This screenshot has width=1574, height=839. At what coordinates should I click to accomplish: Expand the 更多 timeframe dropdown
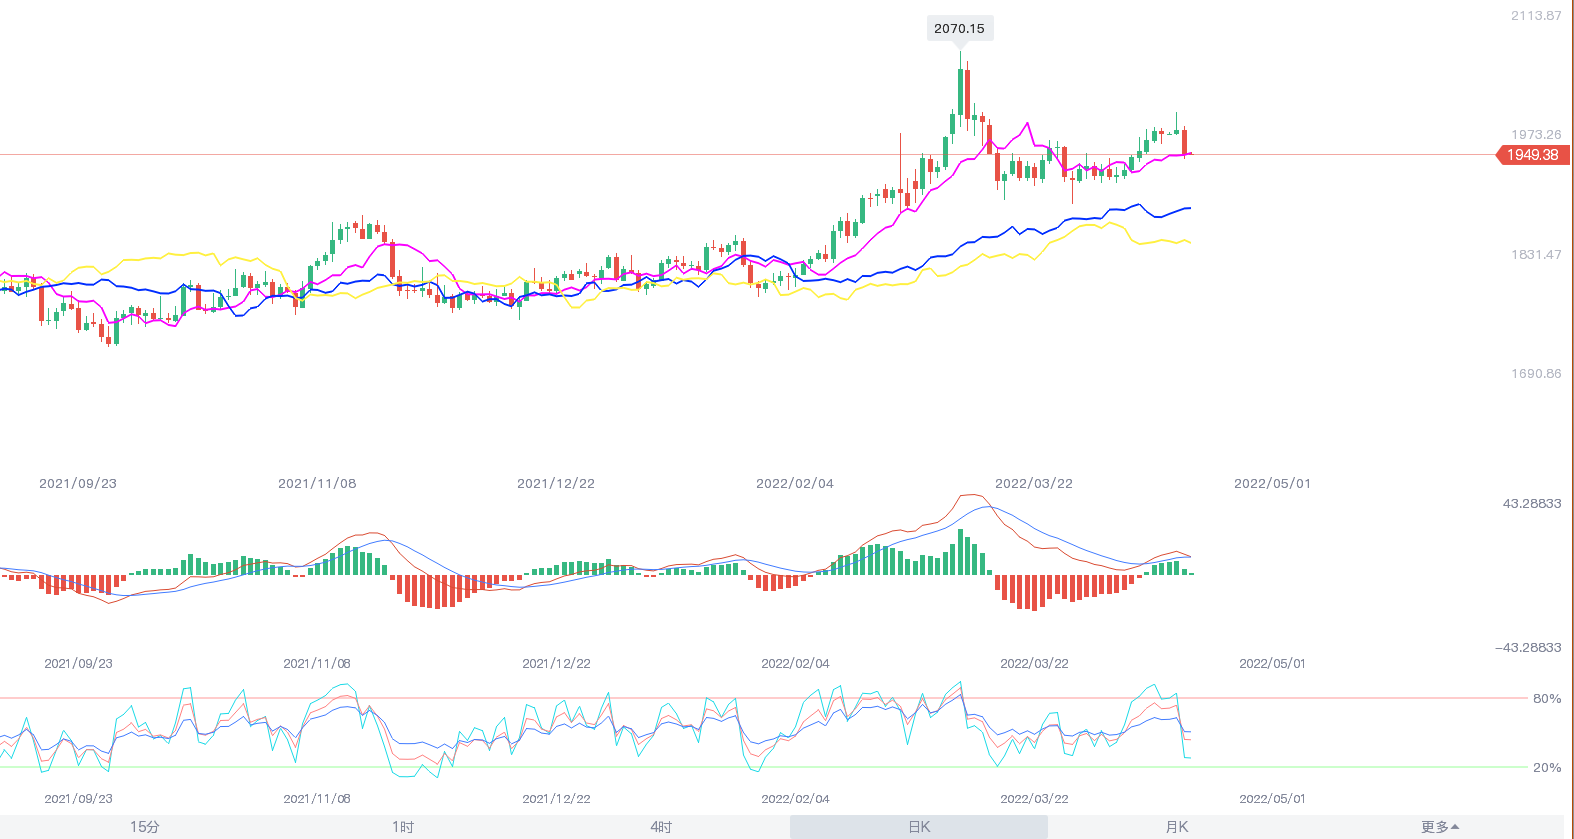[1439, 827]
